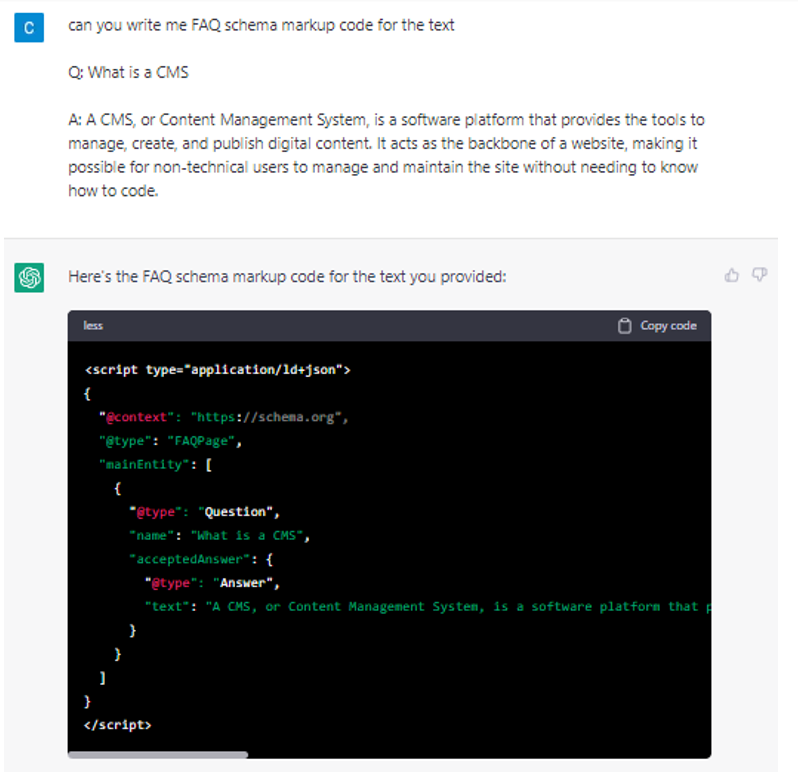Click the thumbs down feedback icon
Viewport: 798px width, 772px height.
coord(759,275)
